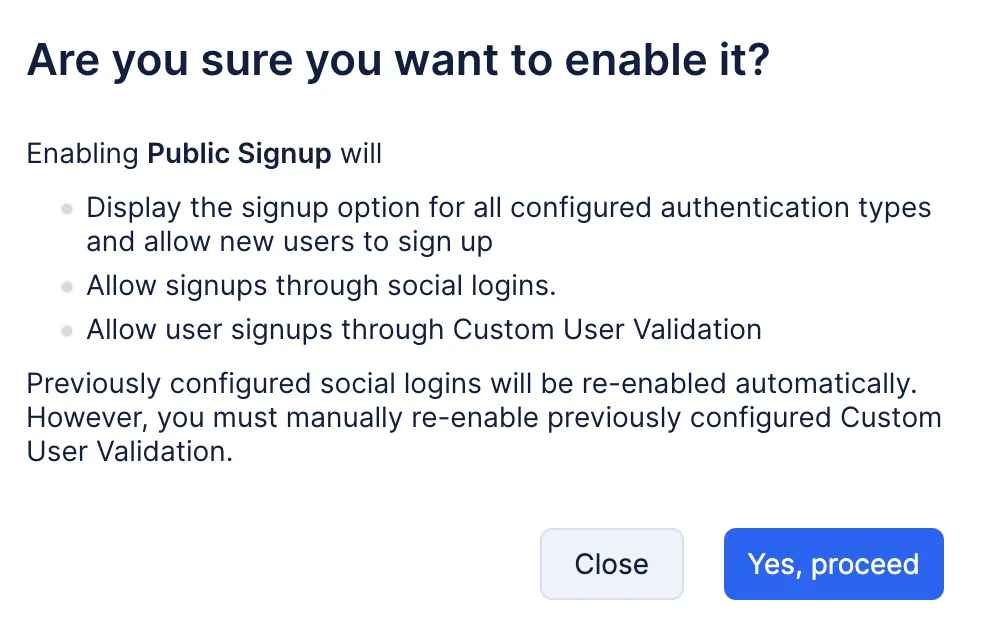Click Allow signups through social logins text

[320, 286]
